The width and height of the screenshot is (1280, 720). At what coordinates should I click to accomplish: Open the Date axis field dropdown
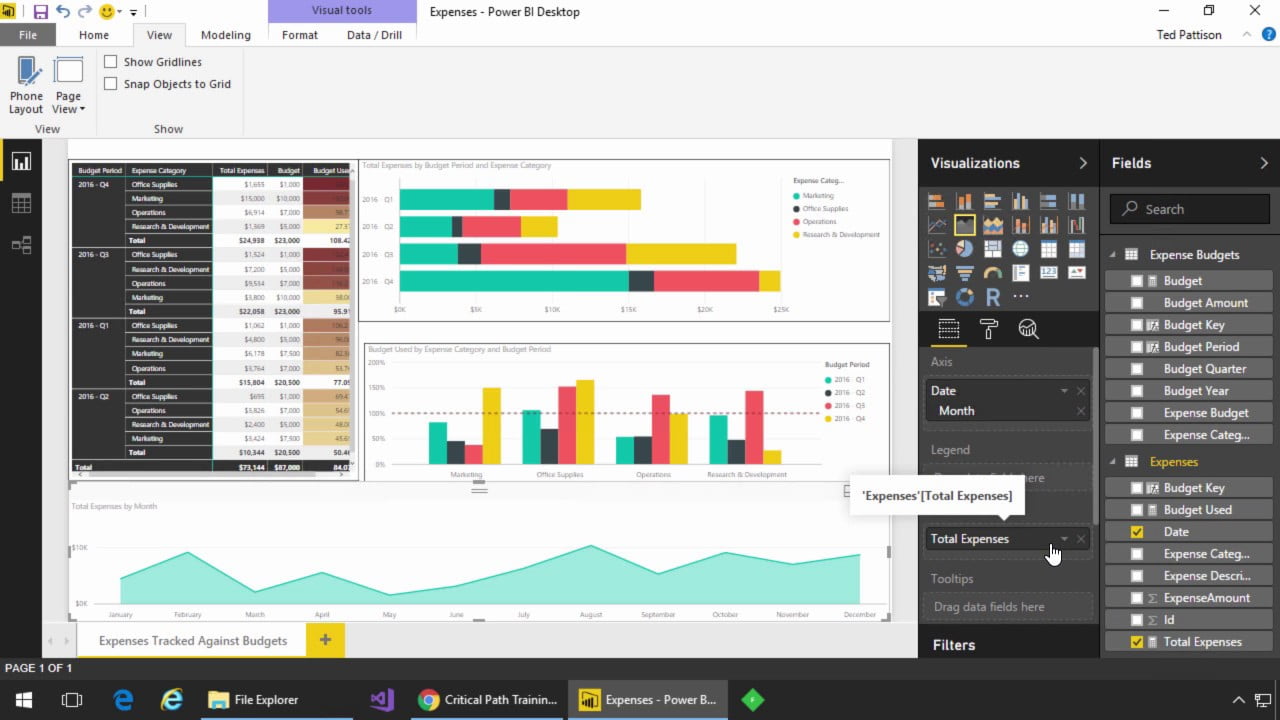(x=1064, y=391)
